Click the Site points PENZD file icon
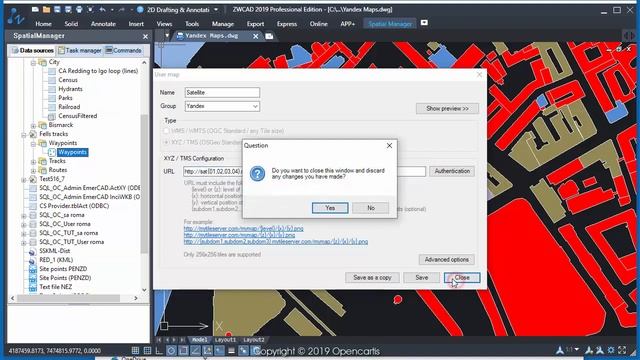 [33, 269]
